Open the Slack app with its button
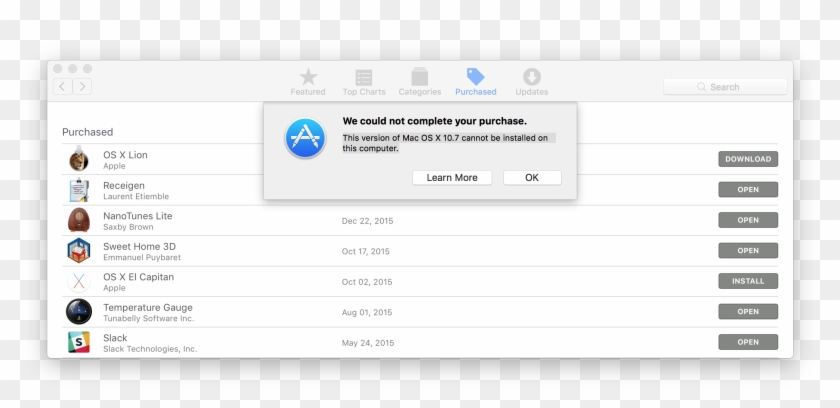Image resolution: width=840 pixels, height=408 pixels. [747, 342]
